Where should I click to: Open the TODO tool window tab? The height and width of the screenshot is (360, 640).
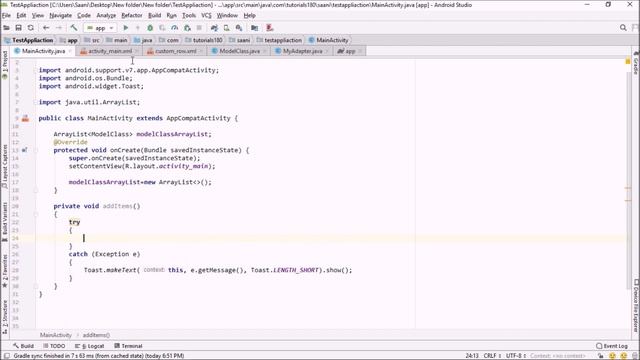(x=54, y=346)
